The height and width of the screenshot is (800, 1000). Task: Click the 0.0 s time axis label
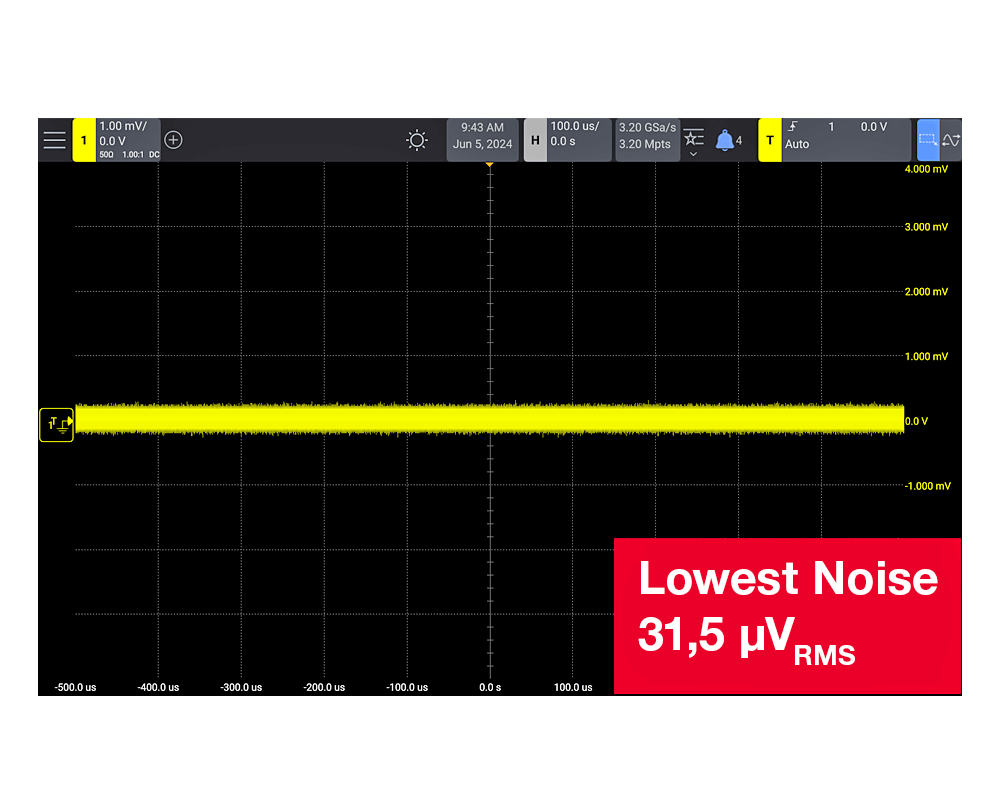490,687
